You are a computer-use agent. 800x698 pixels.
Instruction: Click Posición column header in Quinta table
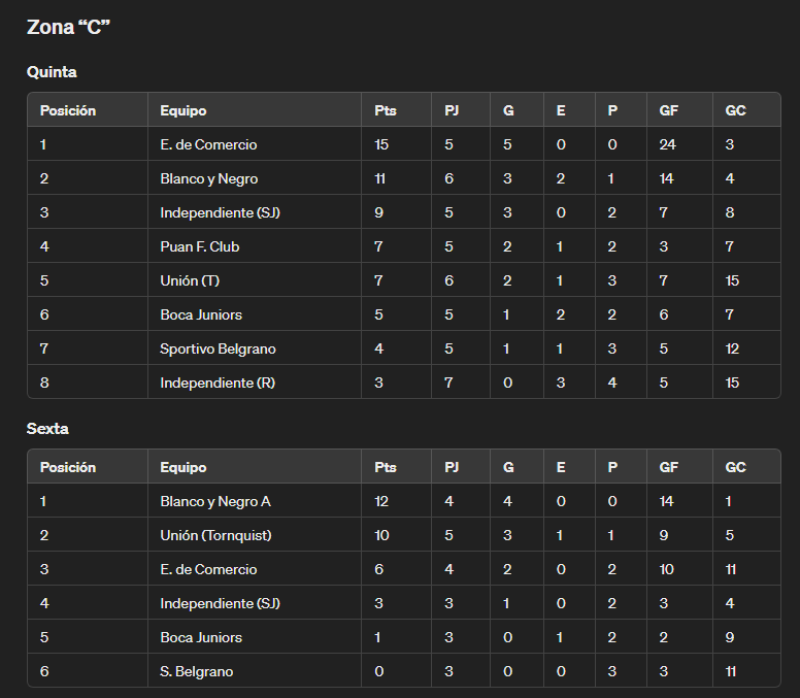pos(68,111)
